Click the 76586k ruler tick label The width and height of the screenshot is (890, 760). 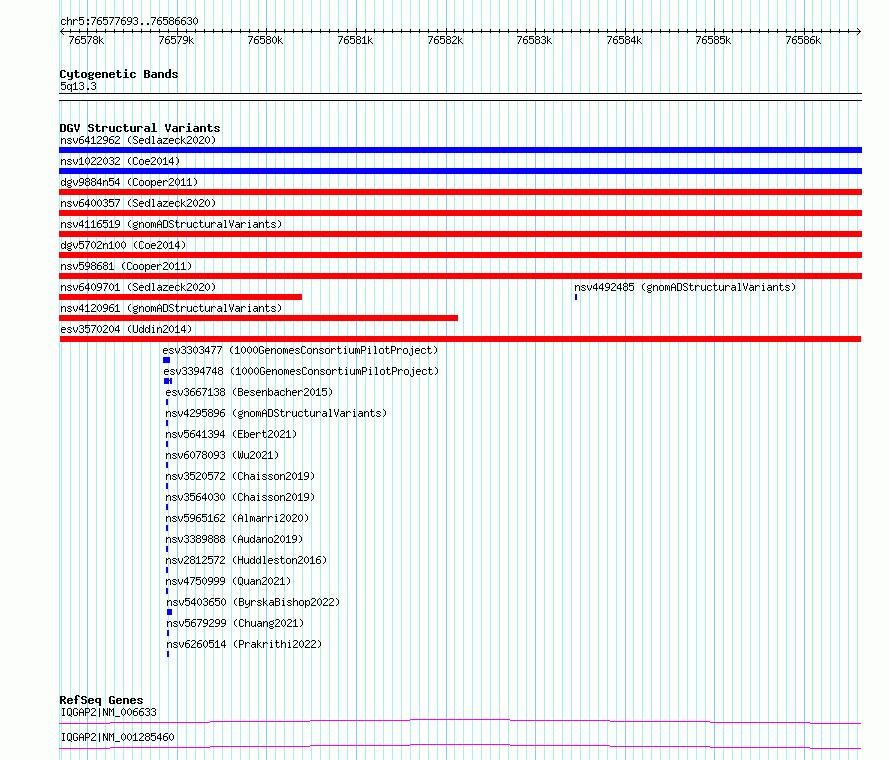coord(803,40)
